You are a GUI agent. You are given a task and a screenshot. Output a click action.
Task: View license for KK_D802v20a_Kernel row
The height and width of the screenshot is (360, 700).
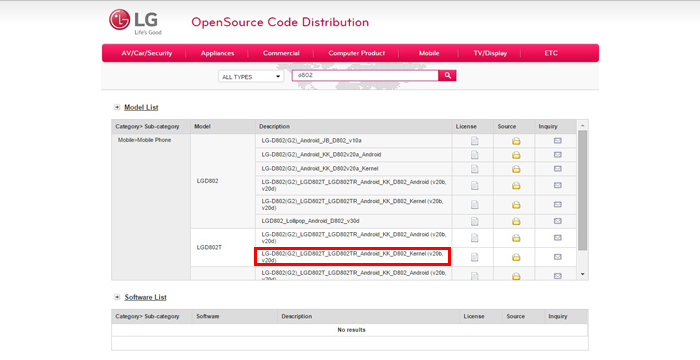click(474, 169)
